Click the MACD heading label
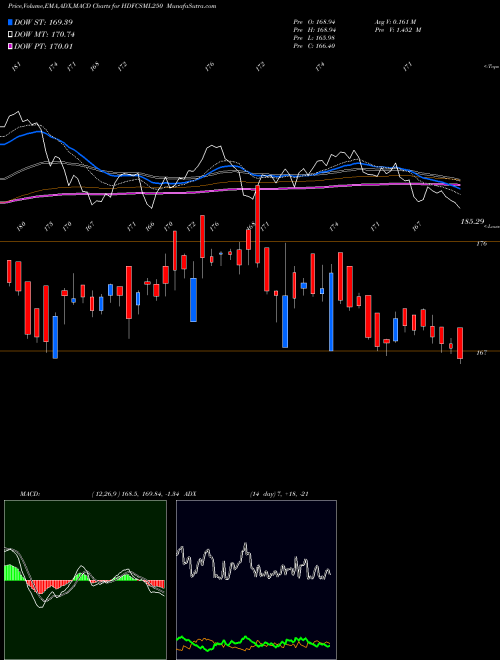 point(30,494)
